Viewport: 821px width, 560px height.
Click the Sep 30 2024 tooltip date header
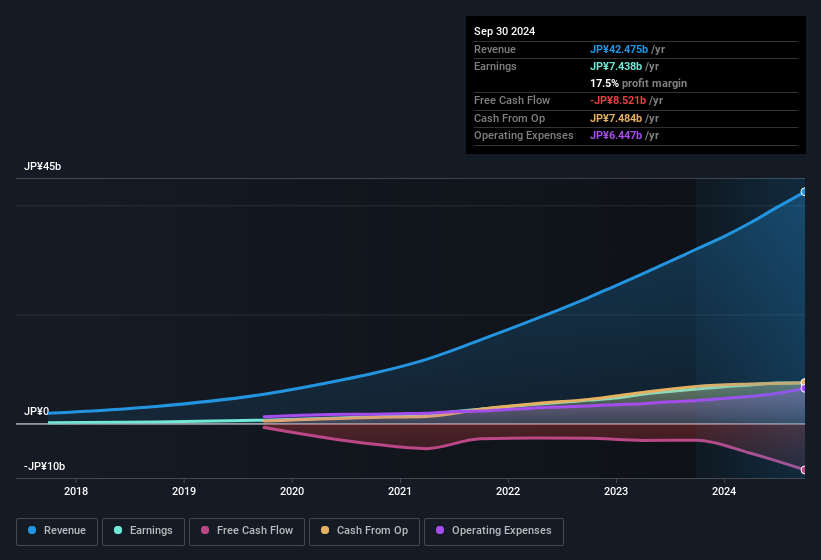point(505,31)
